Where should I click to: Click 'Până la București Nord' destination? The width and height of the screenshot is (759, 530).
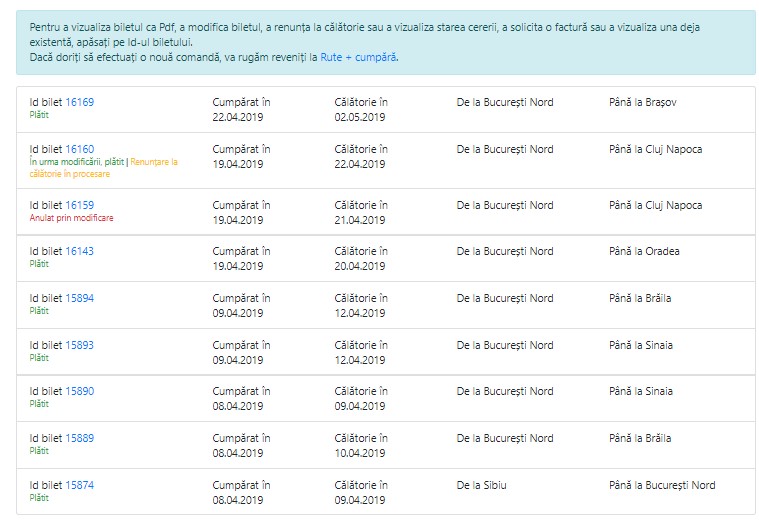(x=662, y=485)
